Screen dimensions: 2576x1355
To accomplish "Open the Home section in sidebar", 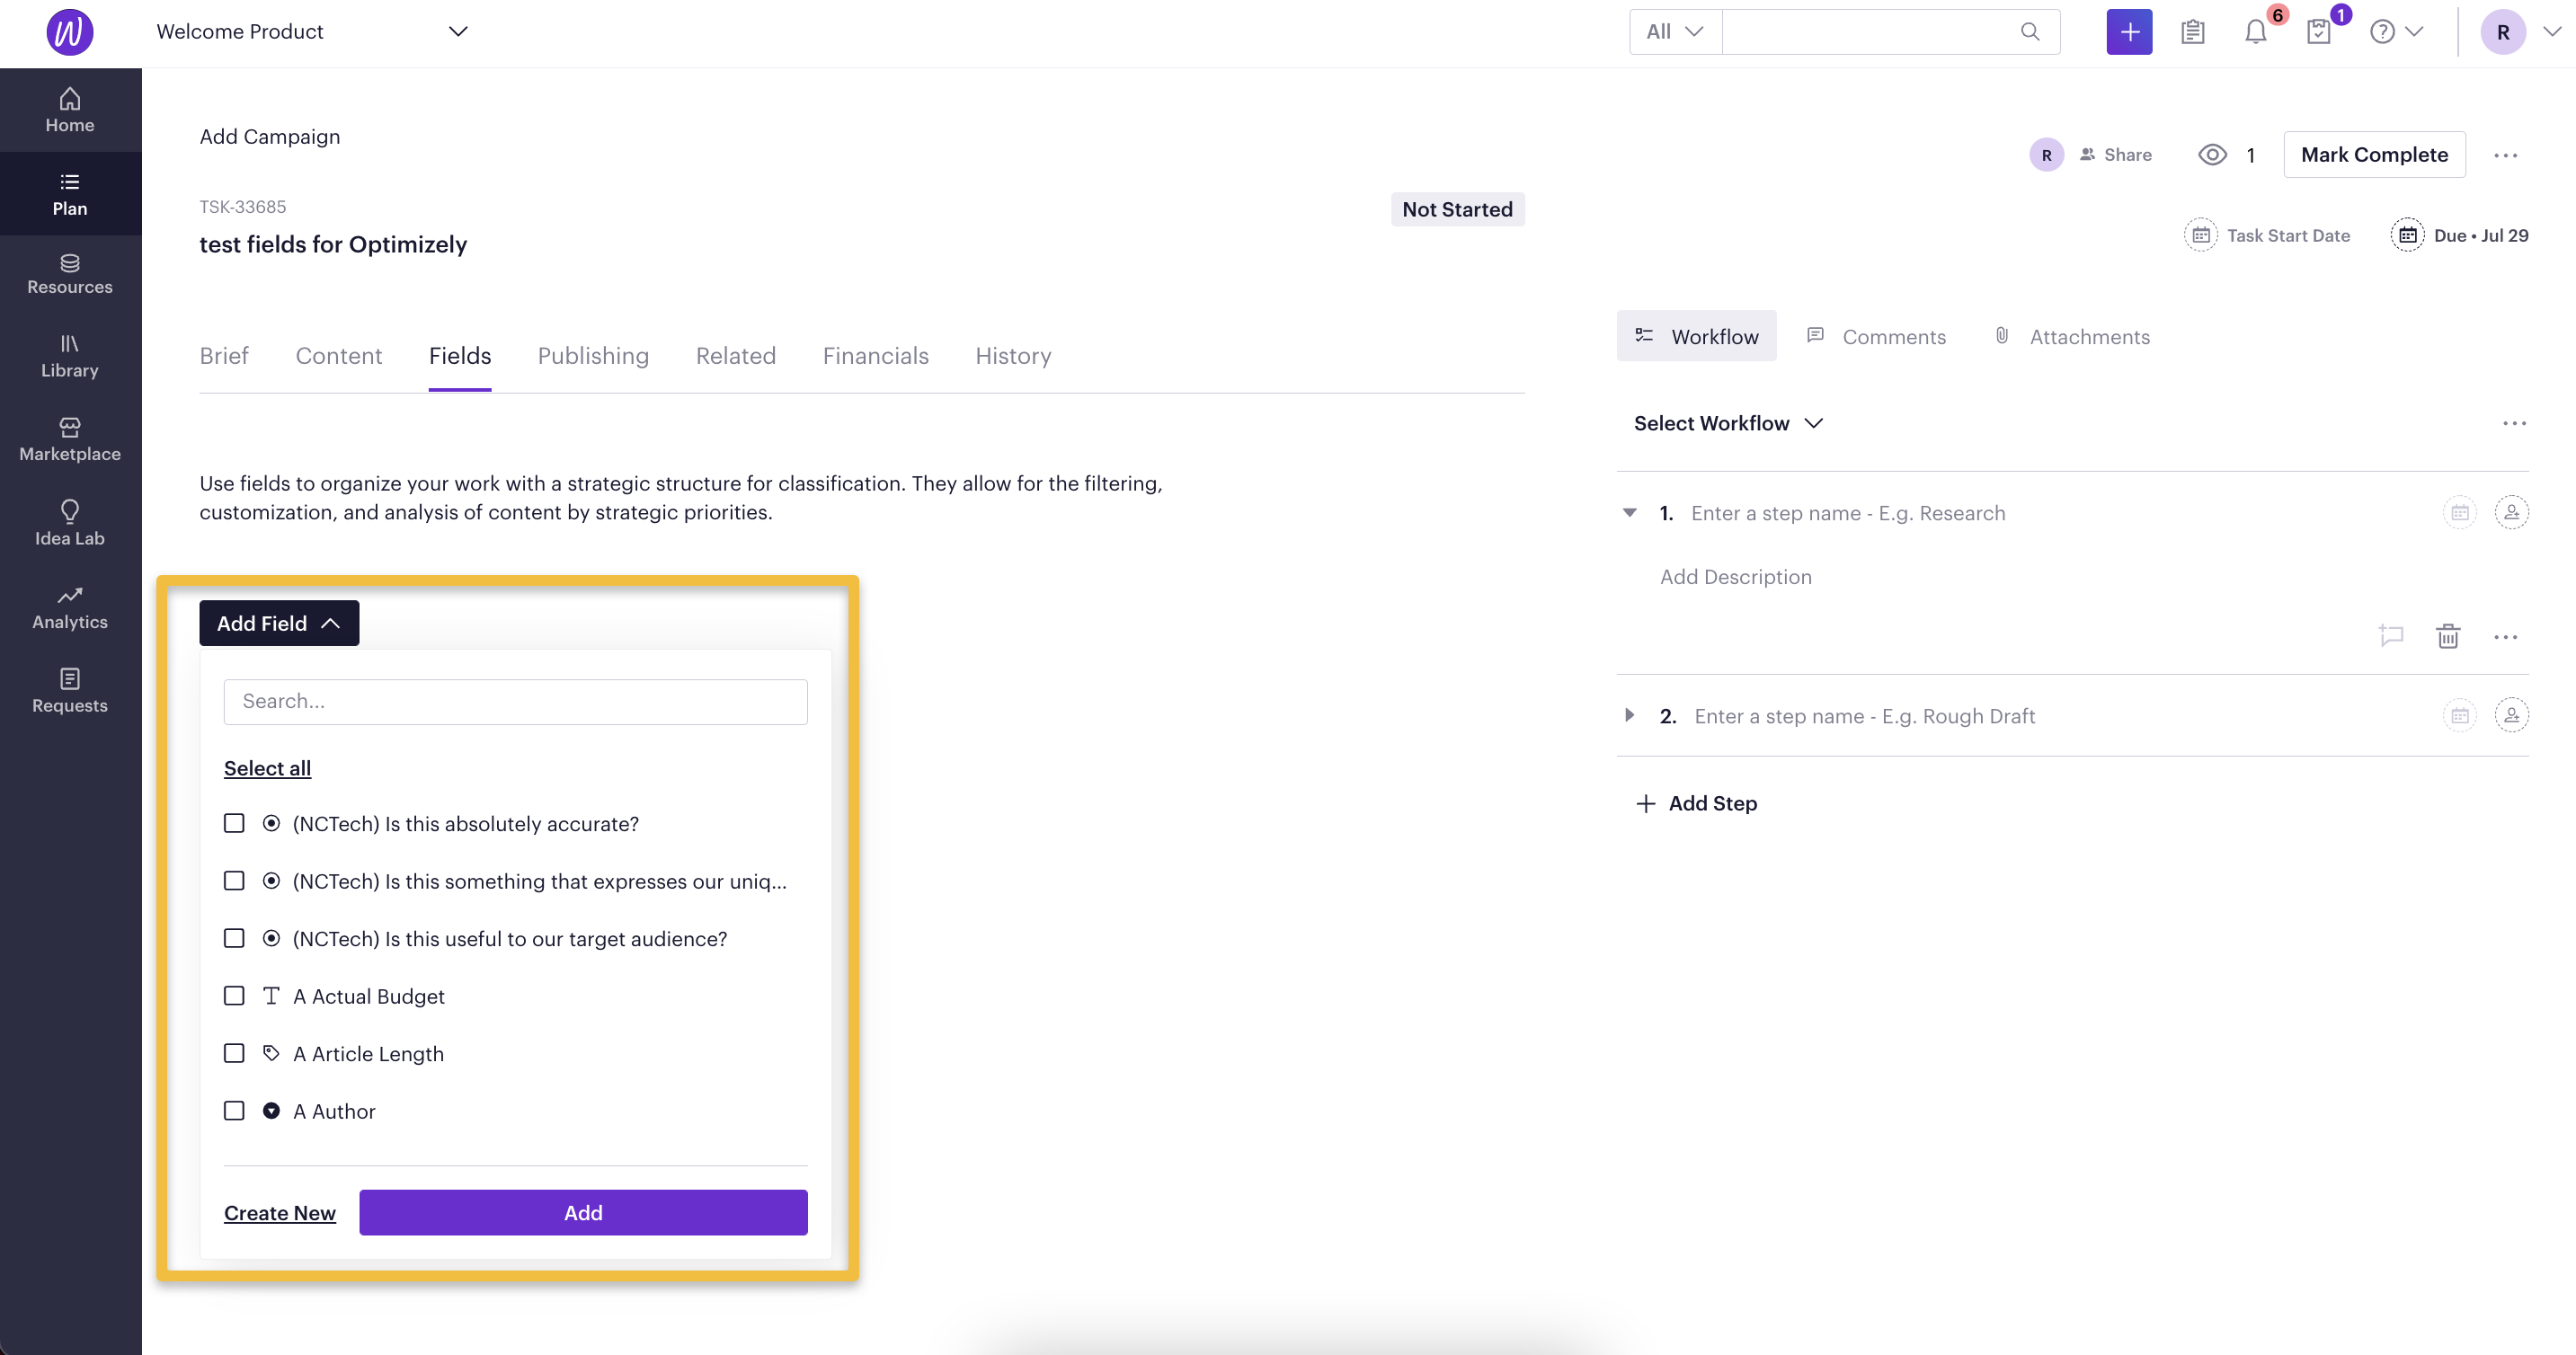I will (x=70, y=110).
